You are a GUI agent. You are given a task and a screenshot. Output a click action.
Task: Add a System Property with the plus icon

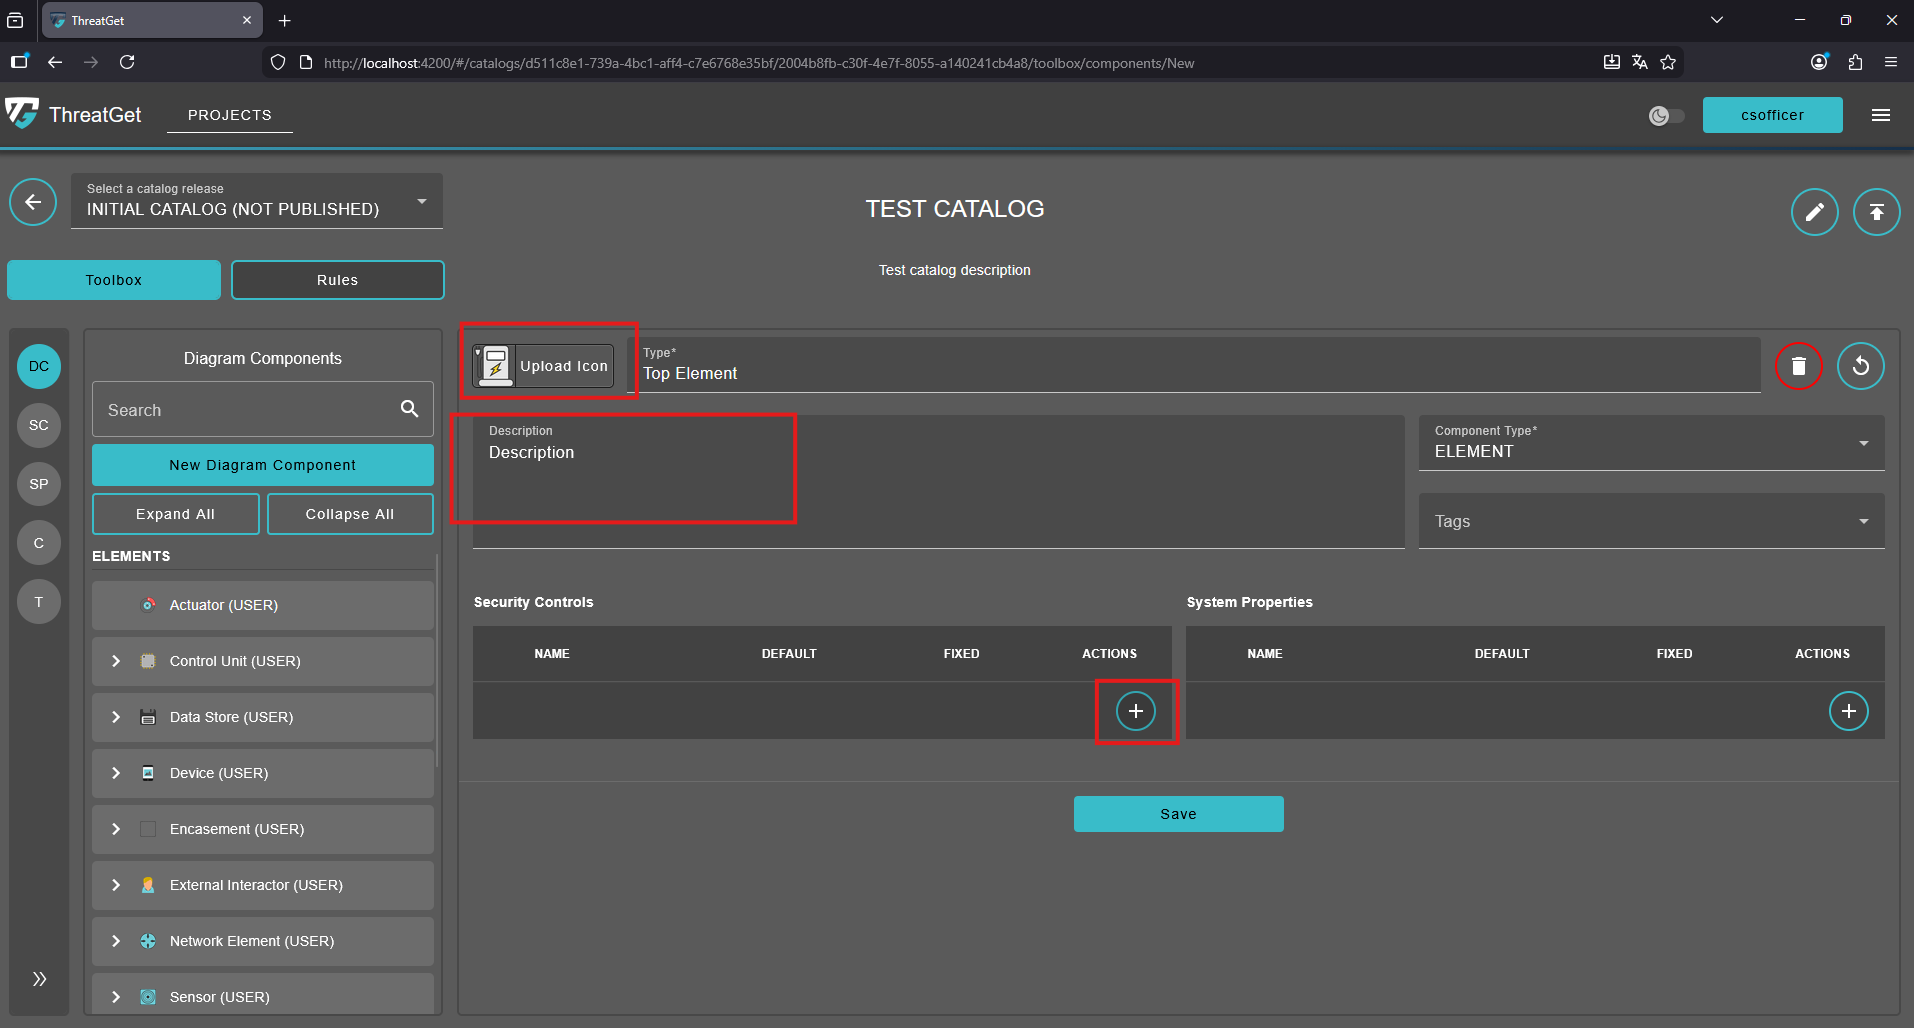(x=1848, y=710)
